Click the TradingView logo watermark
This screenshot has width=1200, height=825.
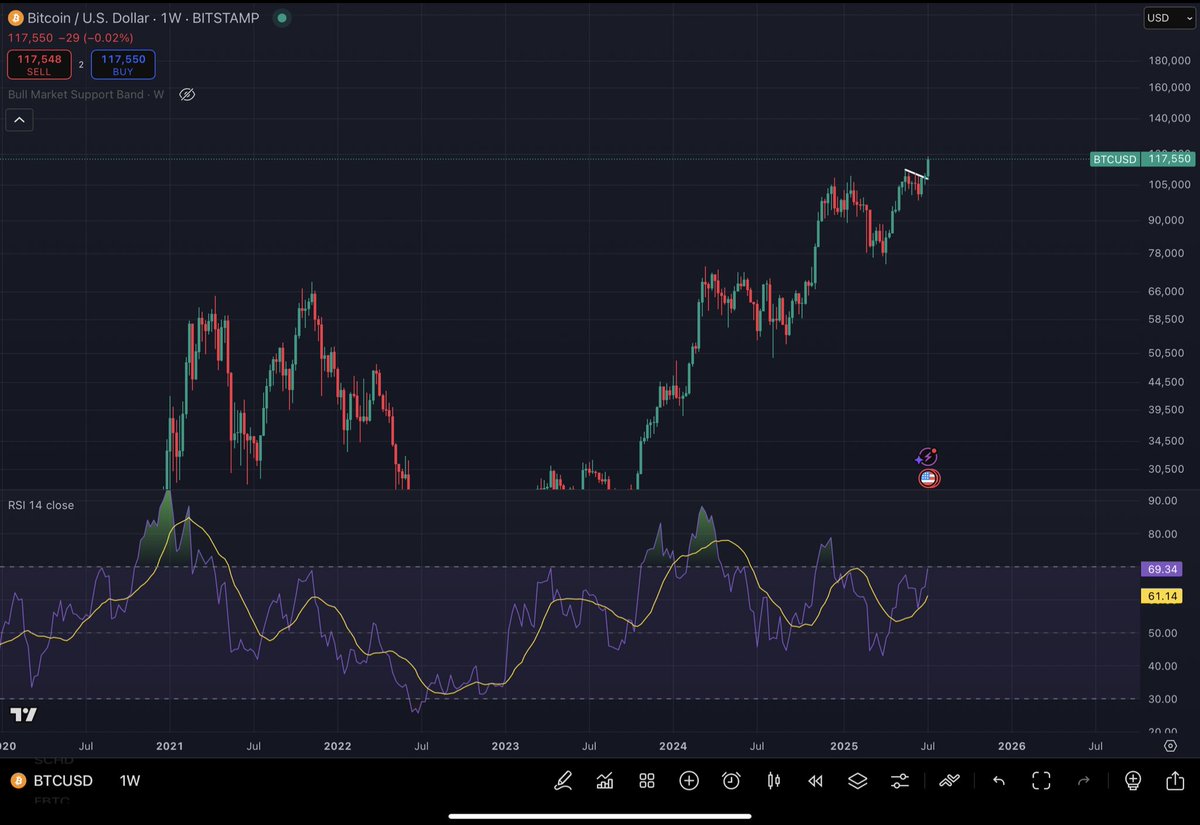[x=24, y=715]
